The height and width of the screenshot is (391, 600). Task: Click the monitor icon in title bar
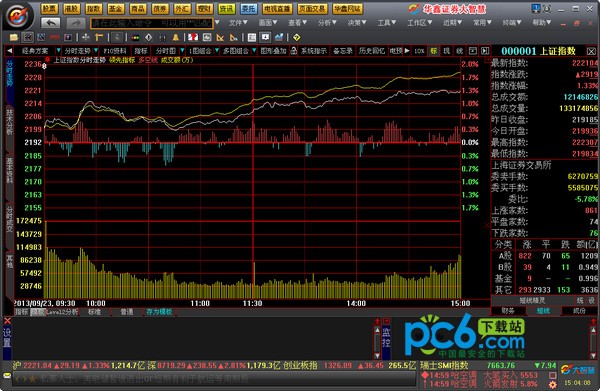pyautogui.click(x=536, y=8)
